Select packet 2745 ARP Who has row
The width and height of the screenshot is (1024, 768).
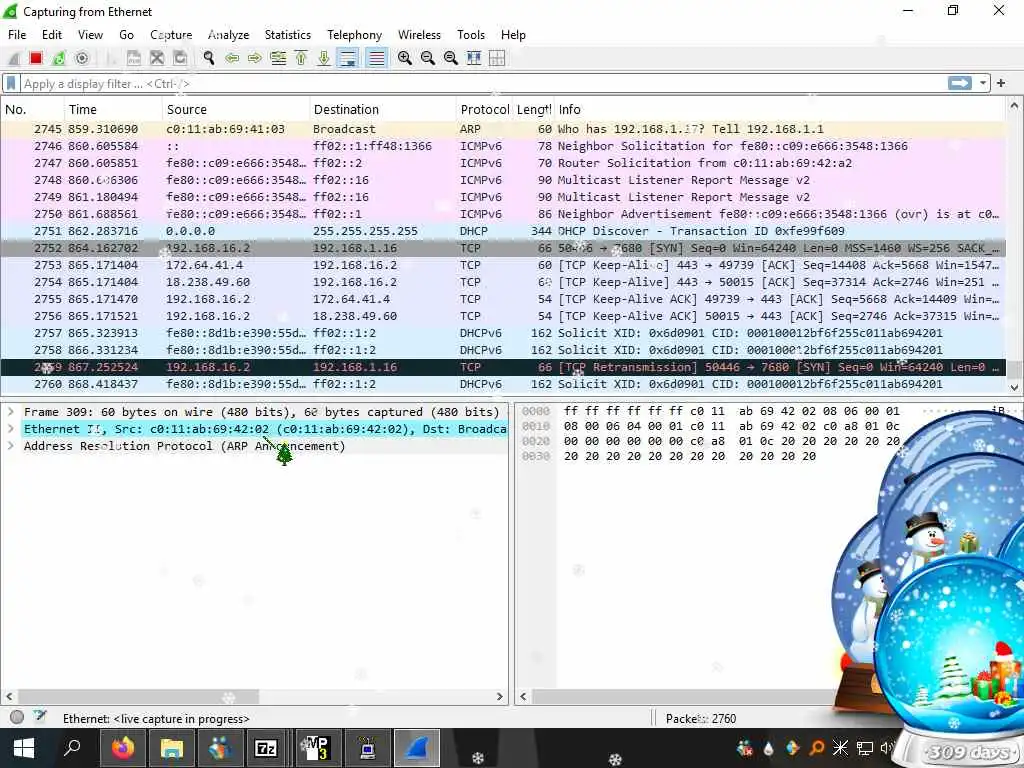[x=503, y=129]
